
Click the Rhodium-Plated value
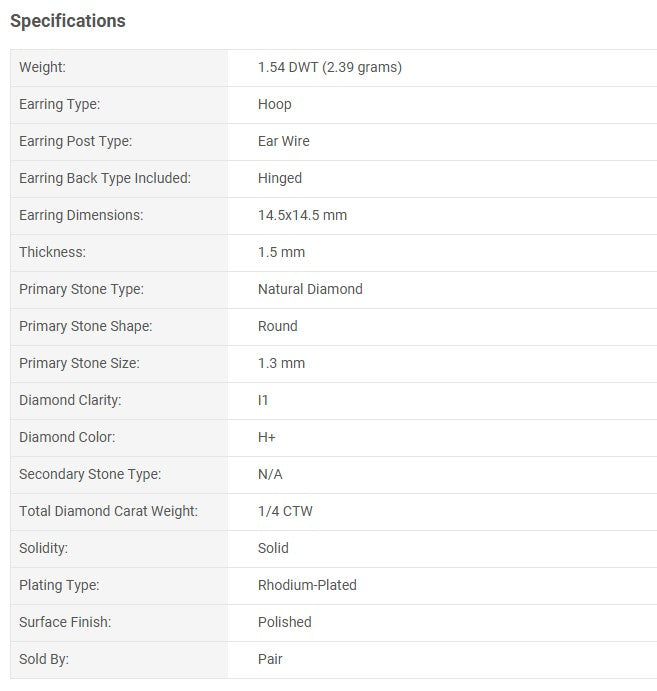307,586
